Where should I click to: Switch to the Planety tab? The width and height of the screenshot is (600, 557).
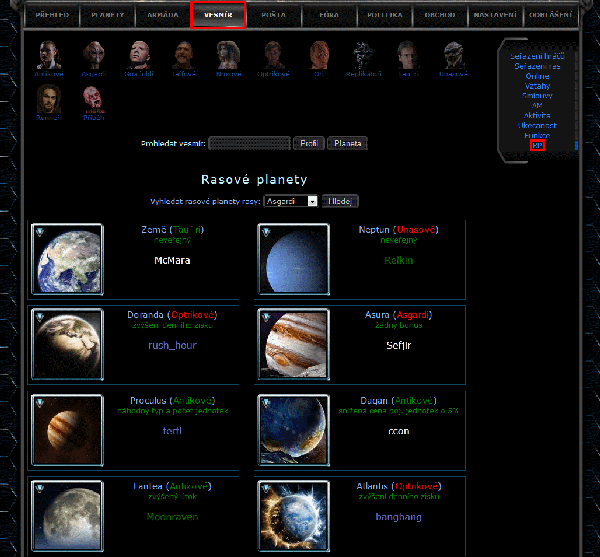coord(107,15)
